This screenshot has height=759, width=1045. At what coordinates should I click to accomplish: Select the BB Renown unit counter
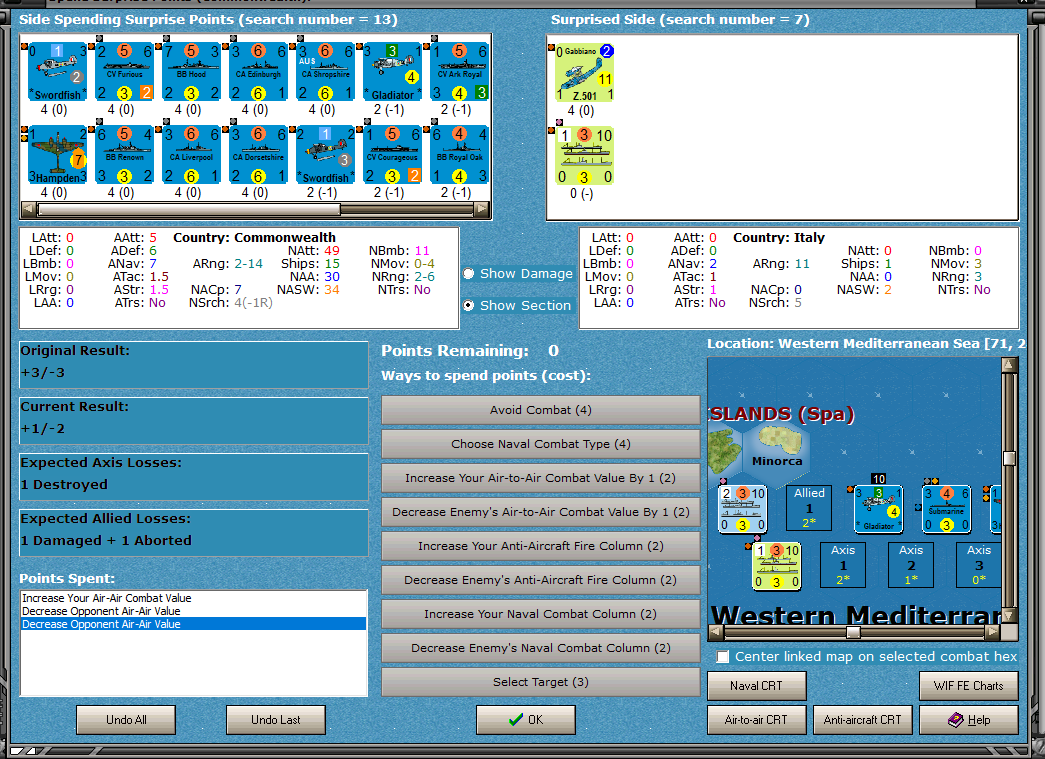coord(125,155)
